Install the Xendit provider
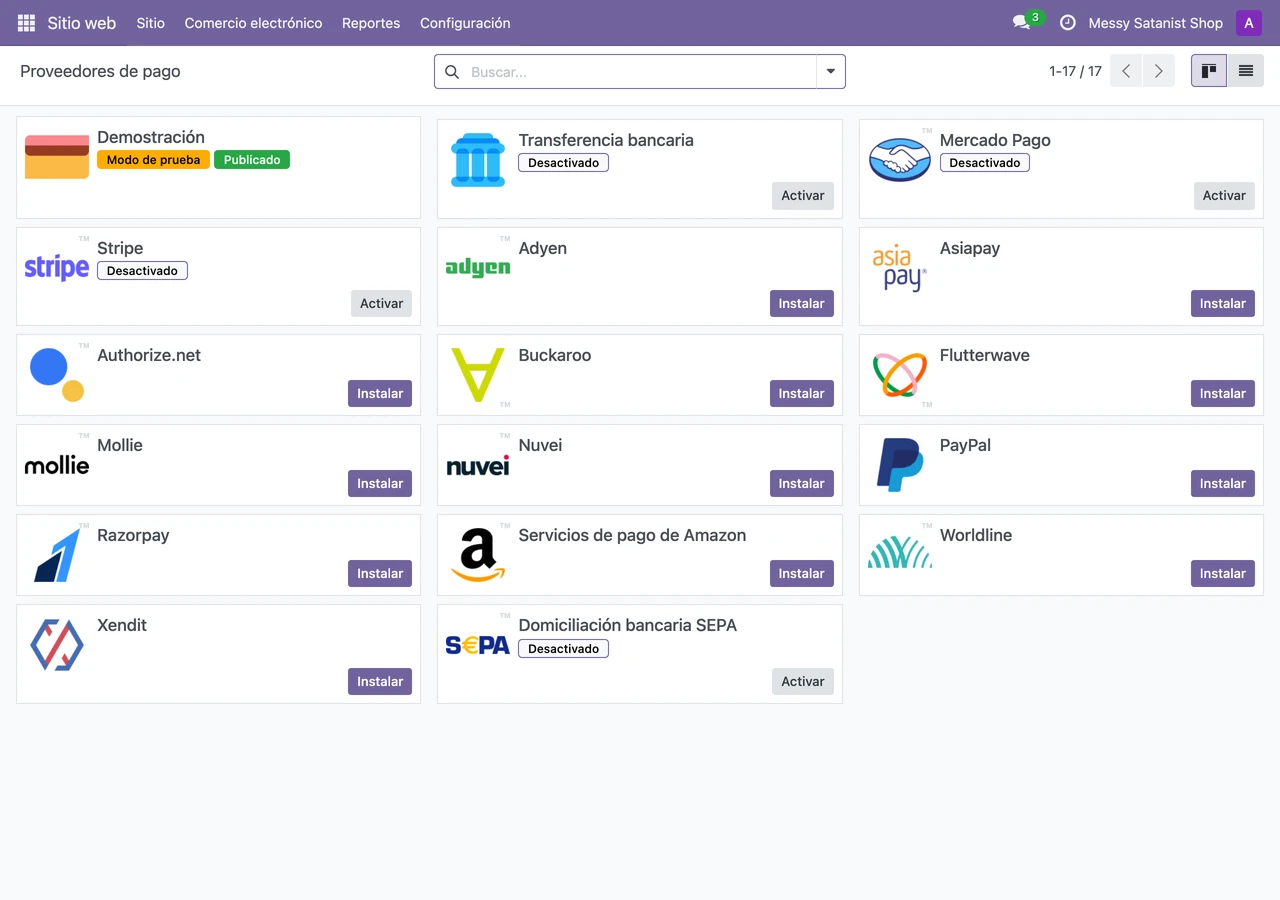Image resolution: width=1280 pixels, height=900 pixels. click(380, 681)
